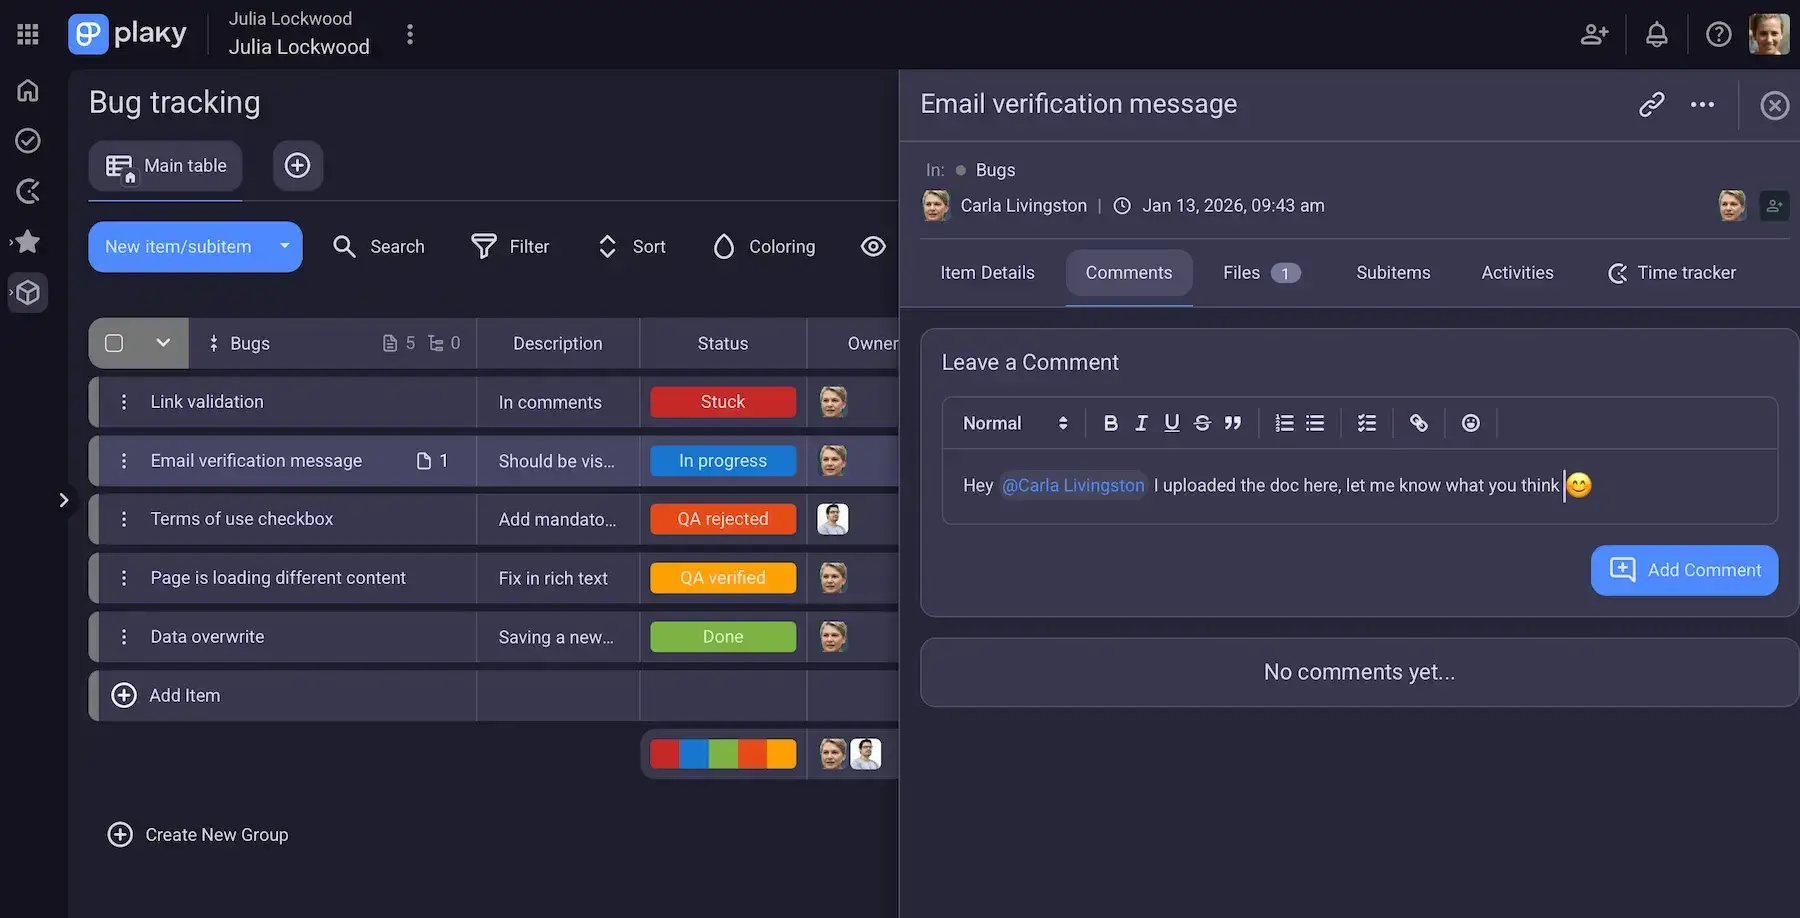This screenshot has height=918, width=1800.
Task: Click the bold formatting icon
Action: (1110, 423)
